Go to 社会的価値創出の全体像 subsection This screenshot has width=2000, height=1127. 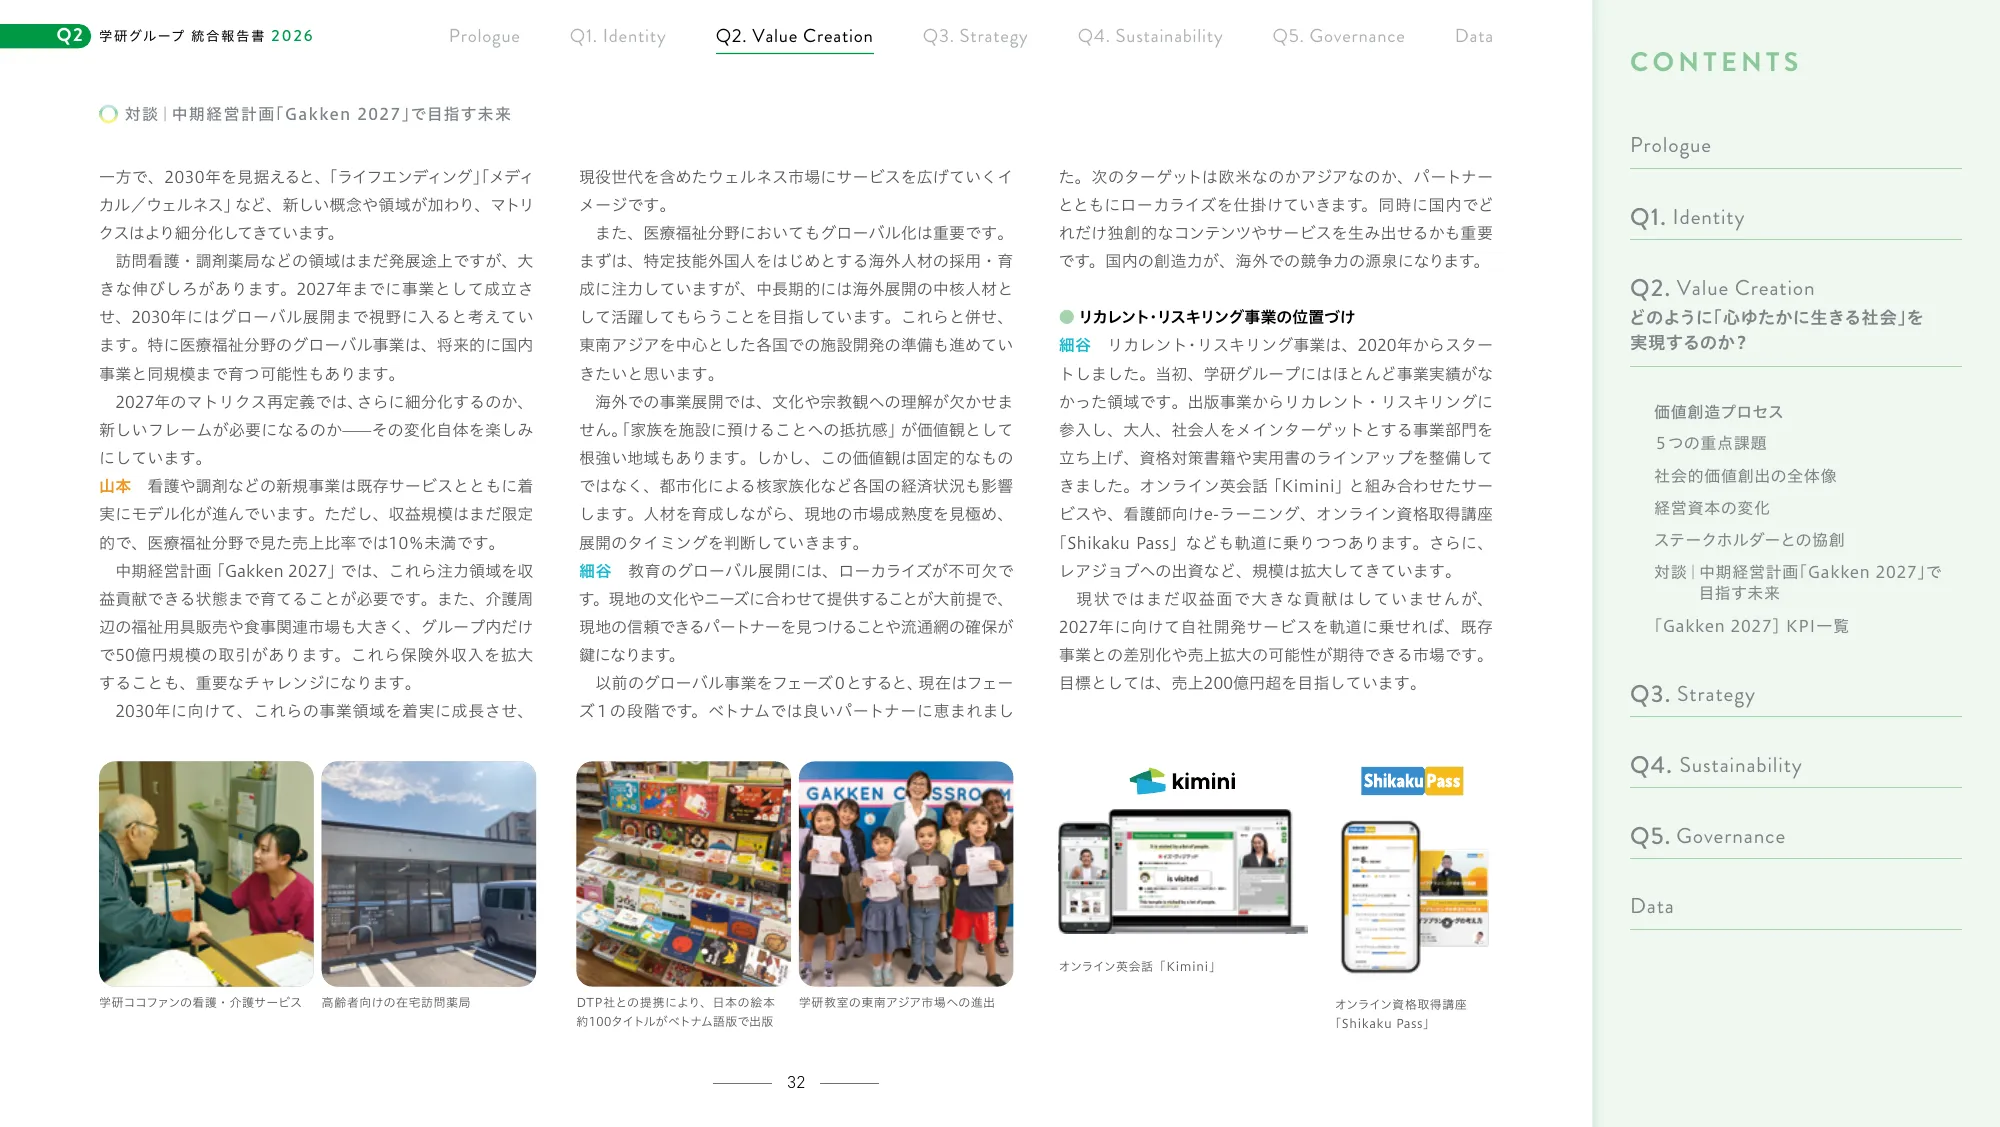click(1745, 476)
